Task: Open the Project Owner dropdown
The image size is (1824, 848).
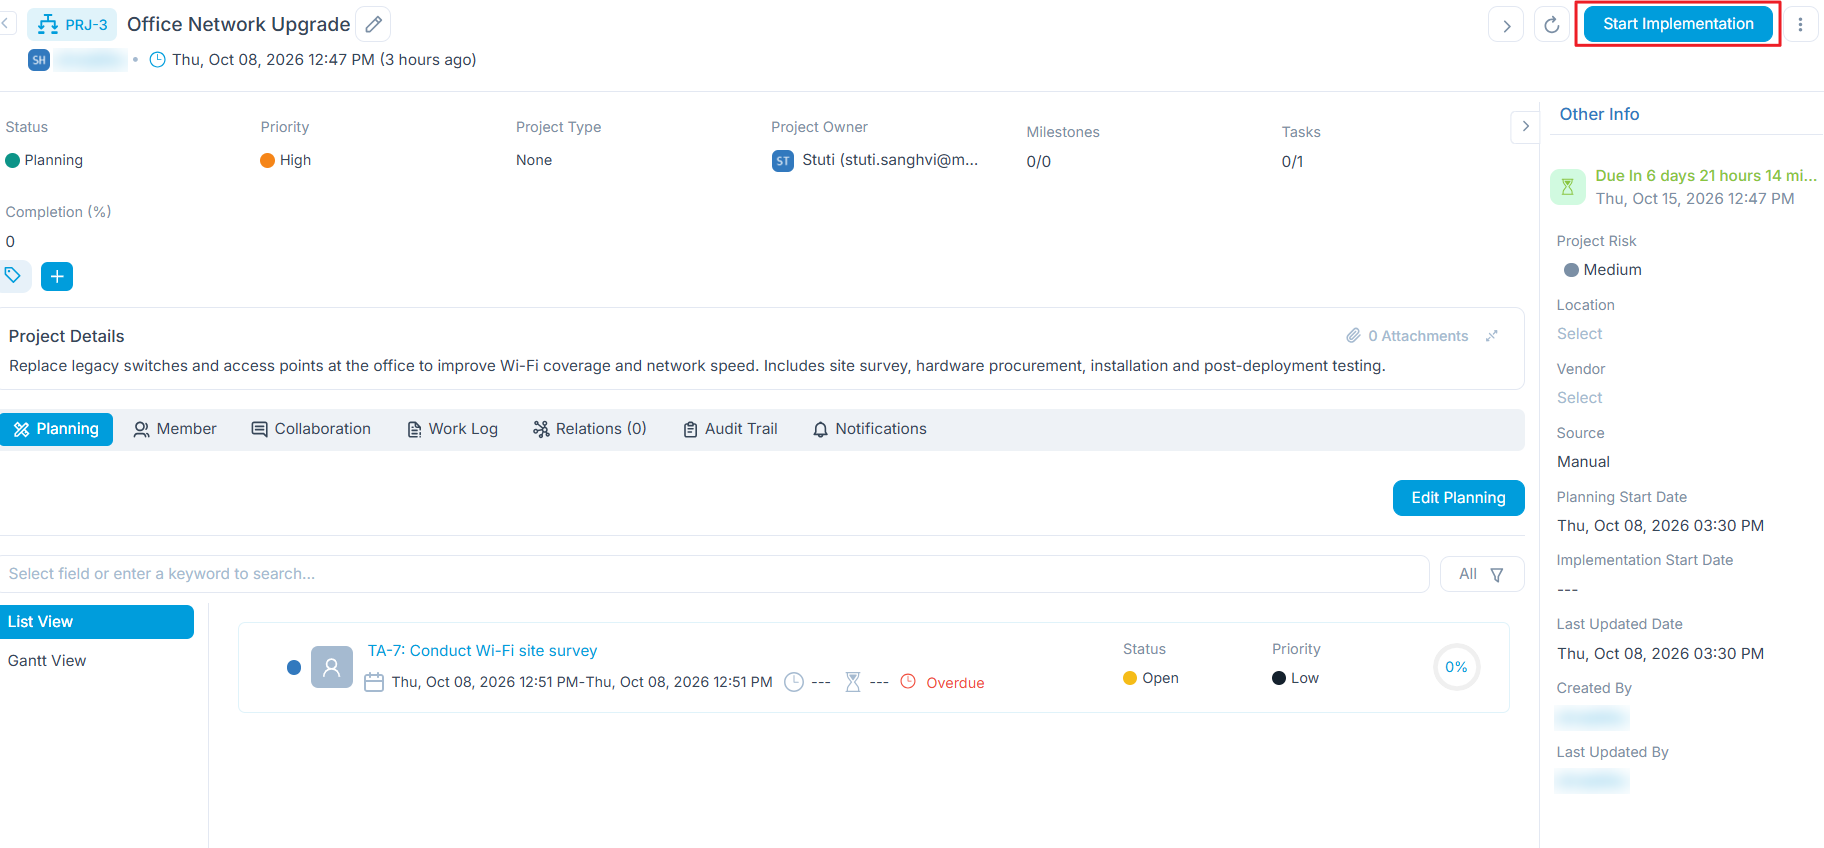Action: [875, 160]
